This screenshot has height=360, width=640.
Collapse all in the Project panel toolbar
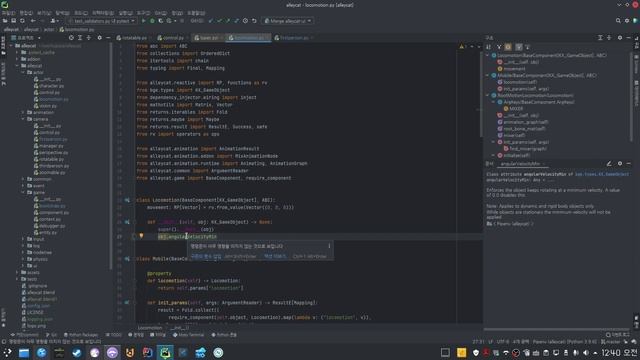point(89,38)
